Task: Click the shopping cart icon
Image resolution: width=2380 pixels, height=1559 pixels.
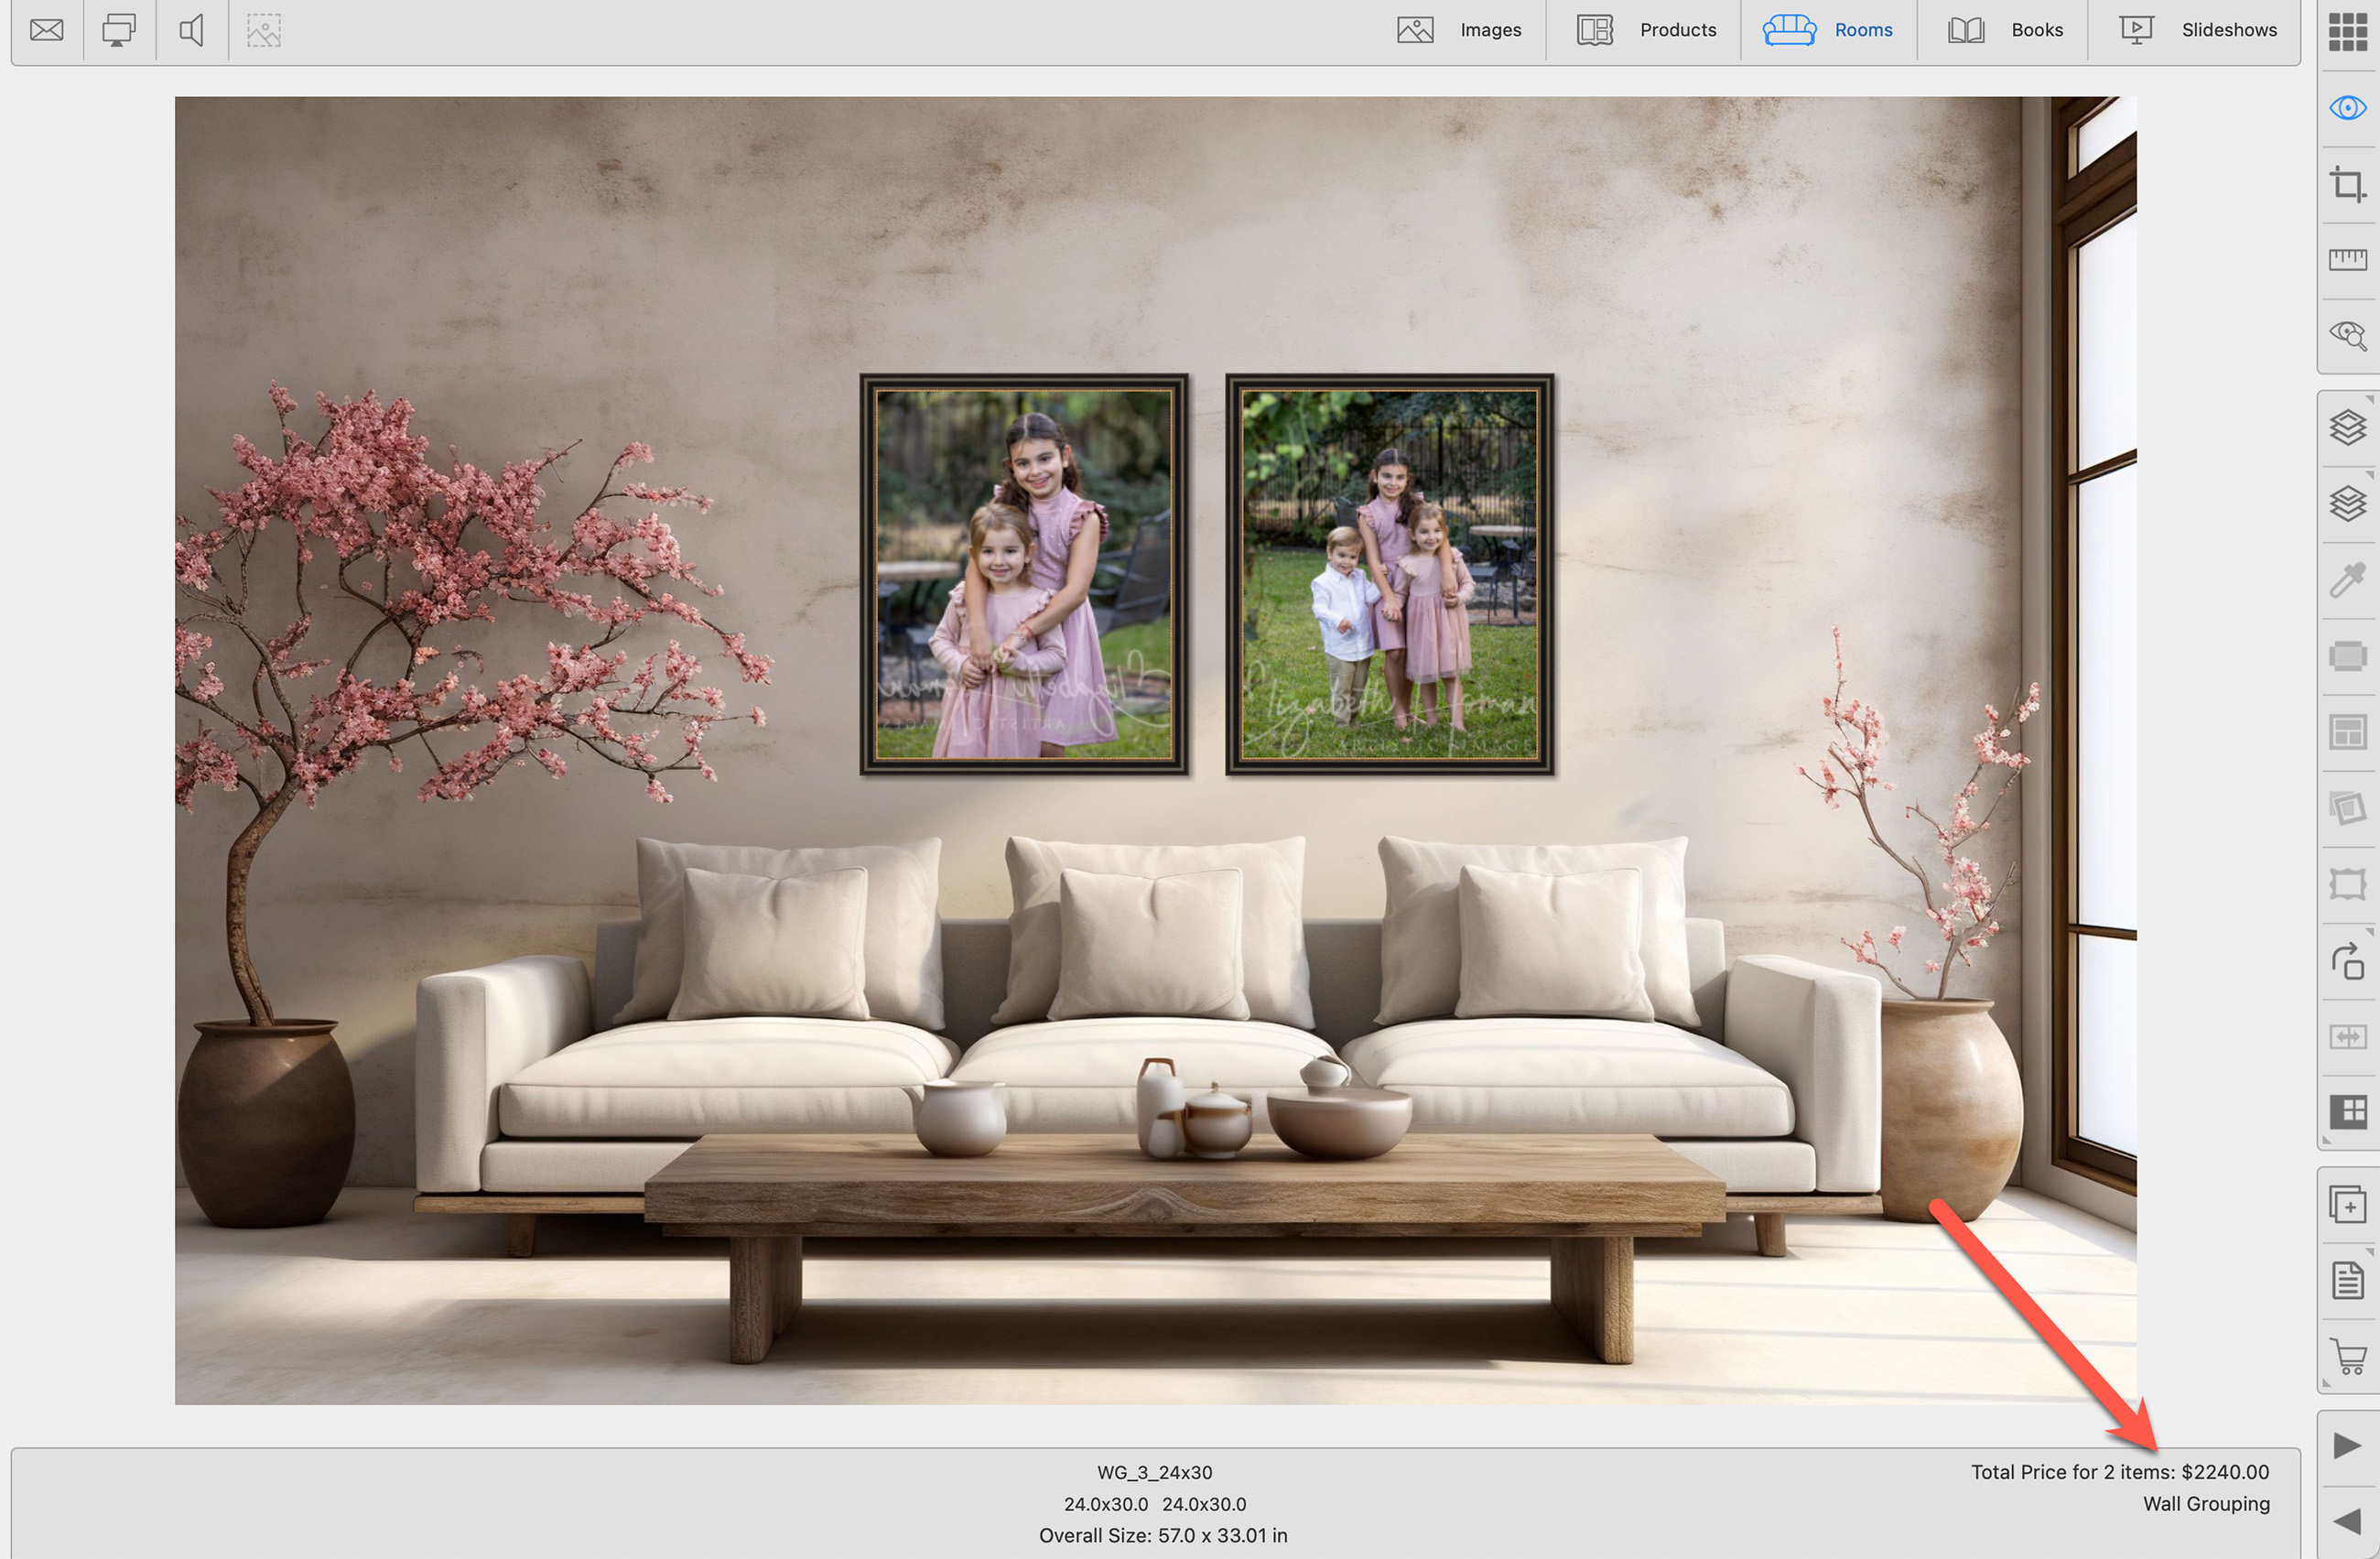Action: [x=2347, y=1357]
